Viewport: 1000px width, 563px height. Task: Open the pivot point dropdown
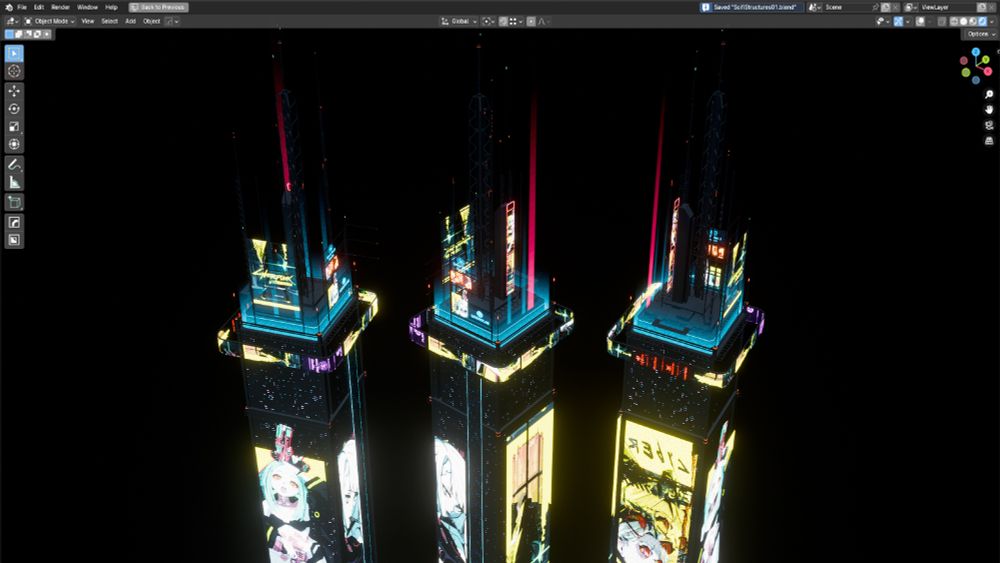point(489,21)
